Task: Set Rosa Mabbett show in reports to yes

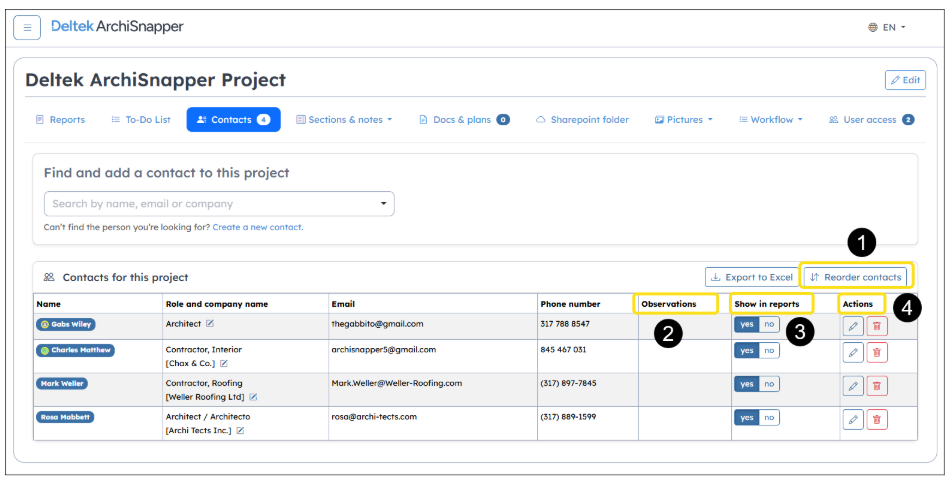Action: [x=746, y=417]
